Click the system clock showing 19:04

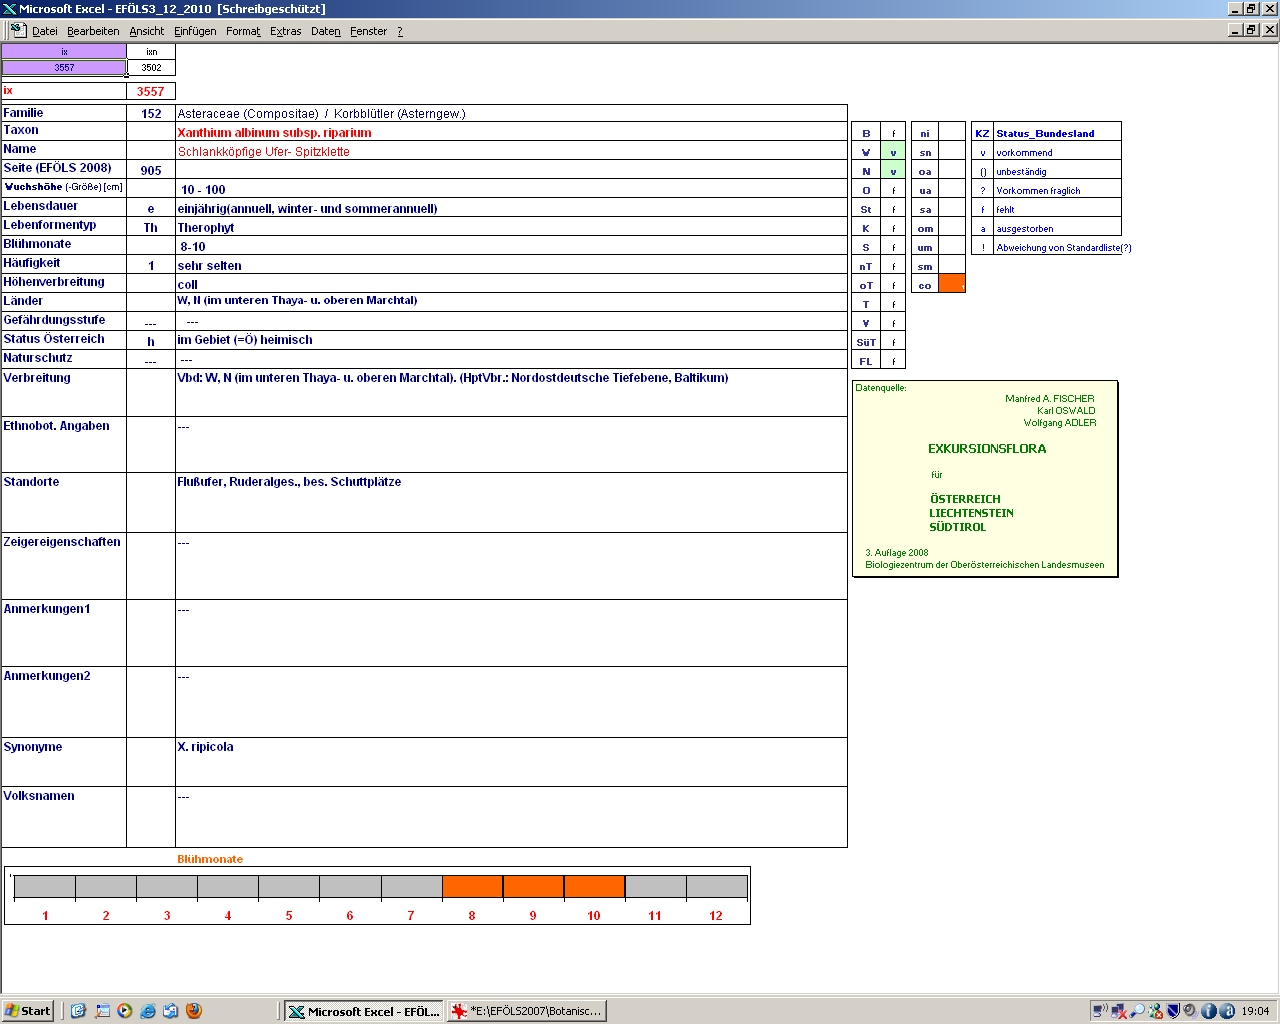coord(1255,1011)
